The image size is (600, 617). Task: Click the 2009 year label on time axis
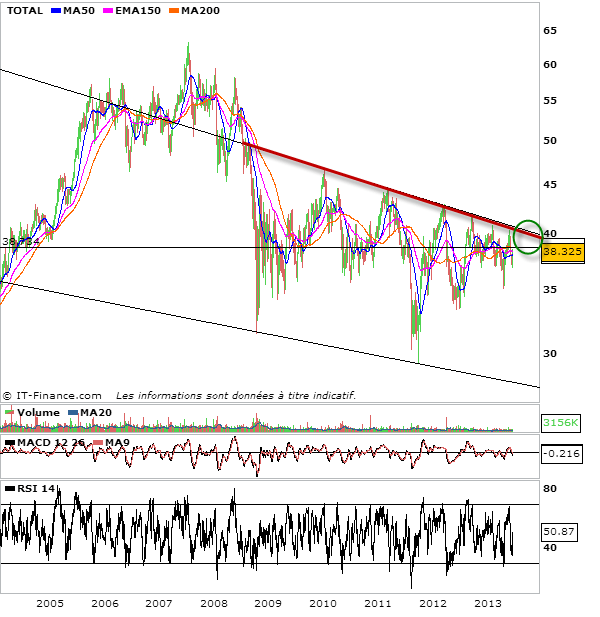coord(267,604)
